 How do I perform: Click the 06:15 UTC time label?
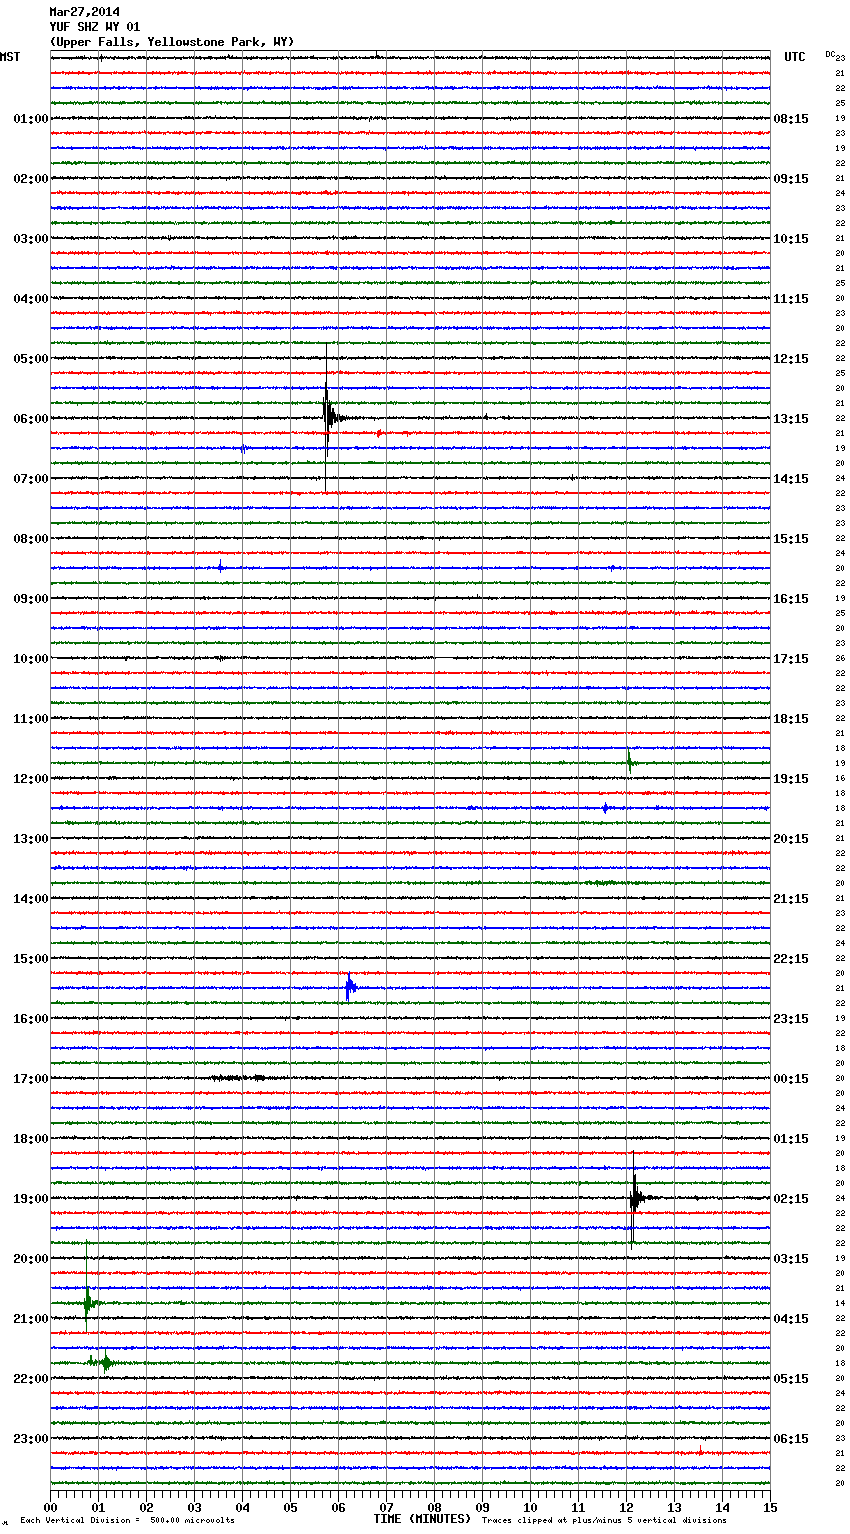tap(791, 1439)
